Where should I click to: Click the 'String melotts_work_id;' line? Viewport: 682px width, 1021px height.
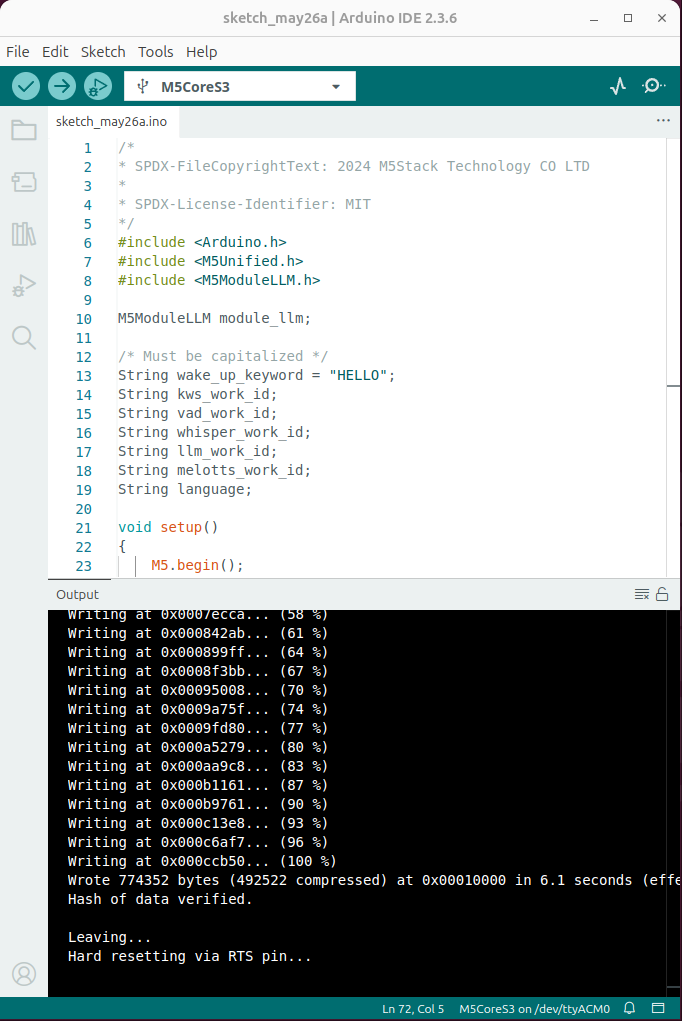[214, 470]
